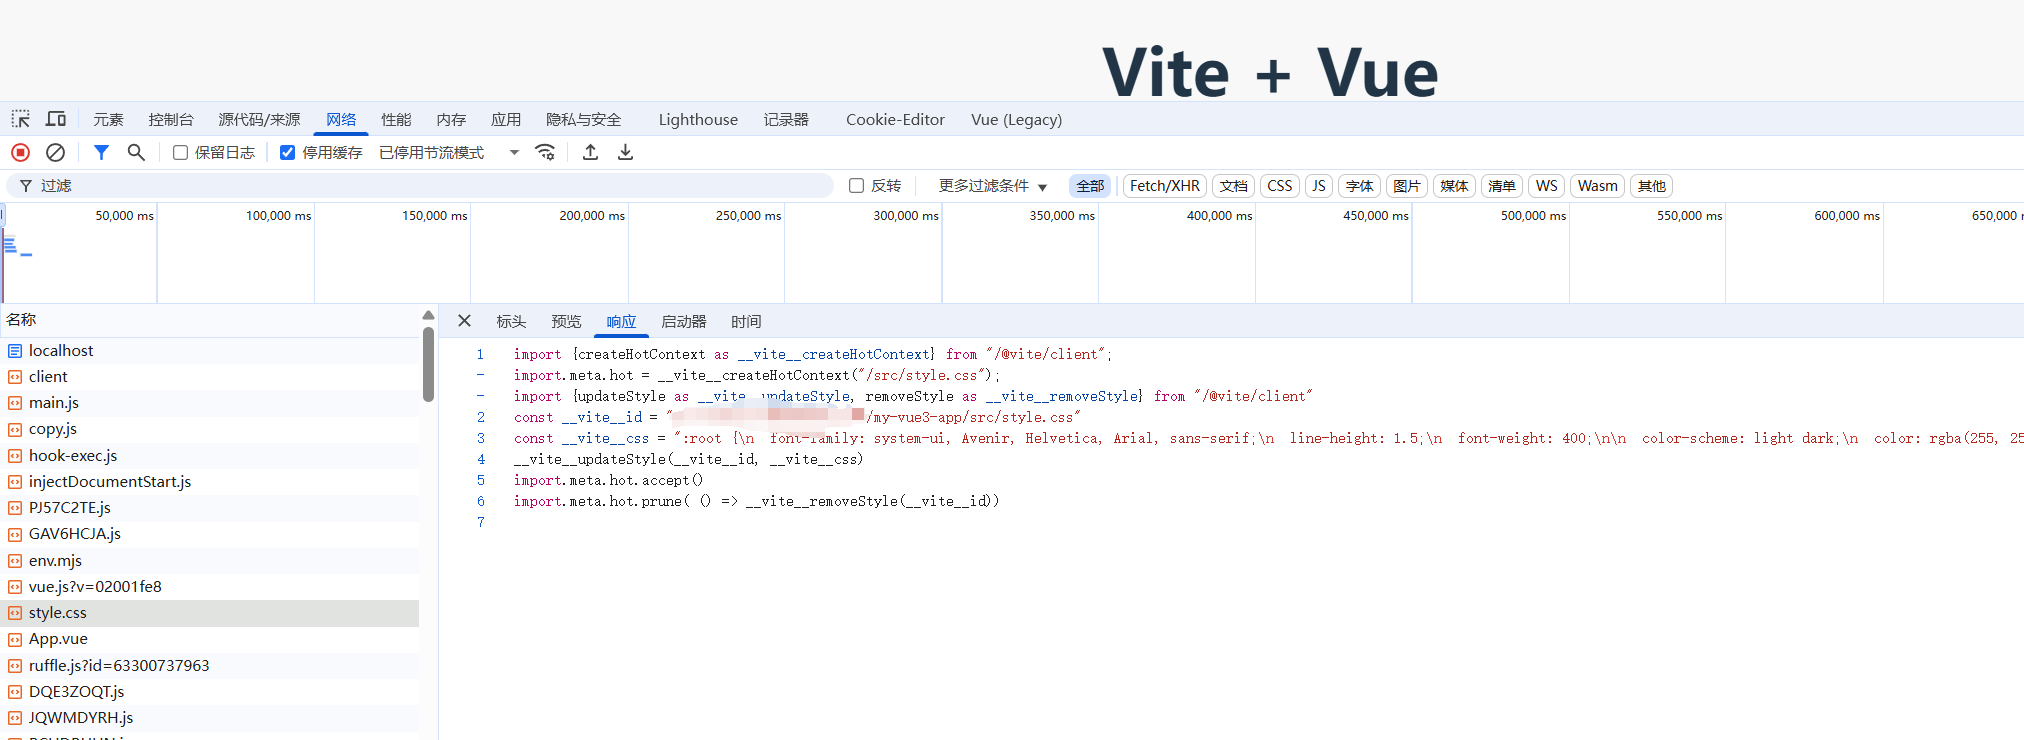
Task: Show the Timing detail tab
Action: pos(746,322)
